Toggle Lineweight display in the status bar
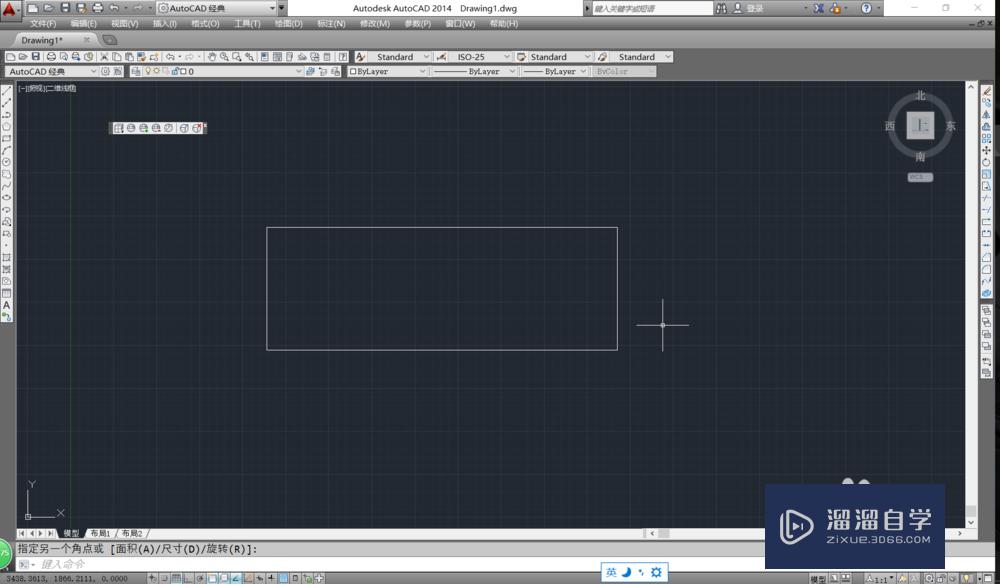This screenshot has height=584, width=1000. (272, 578)
